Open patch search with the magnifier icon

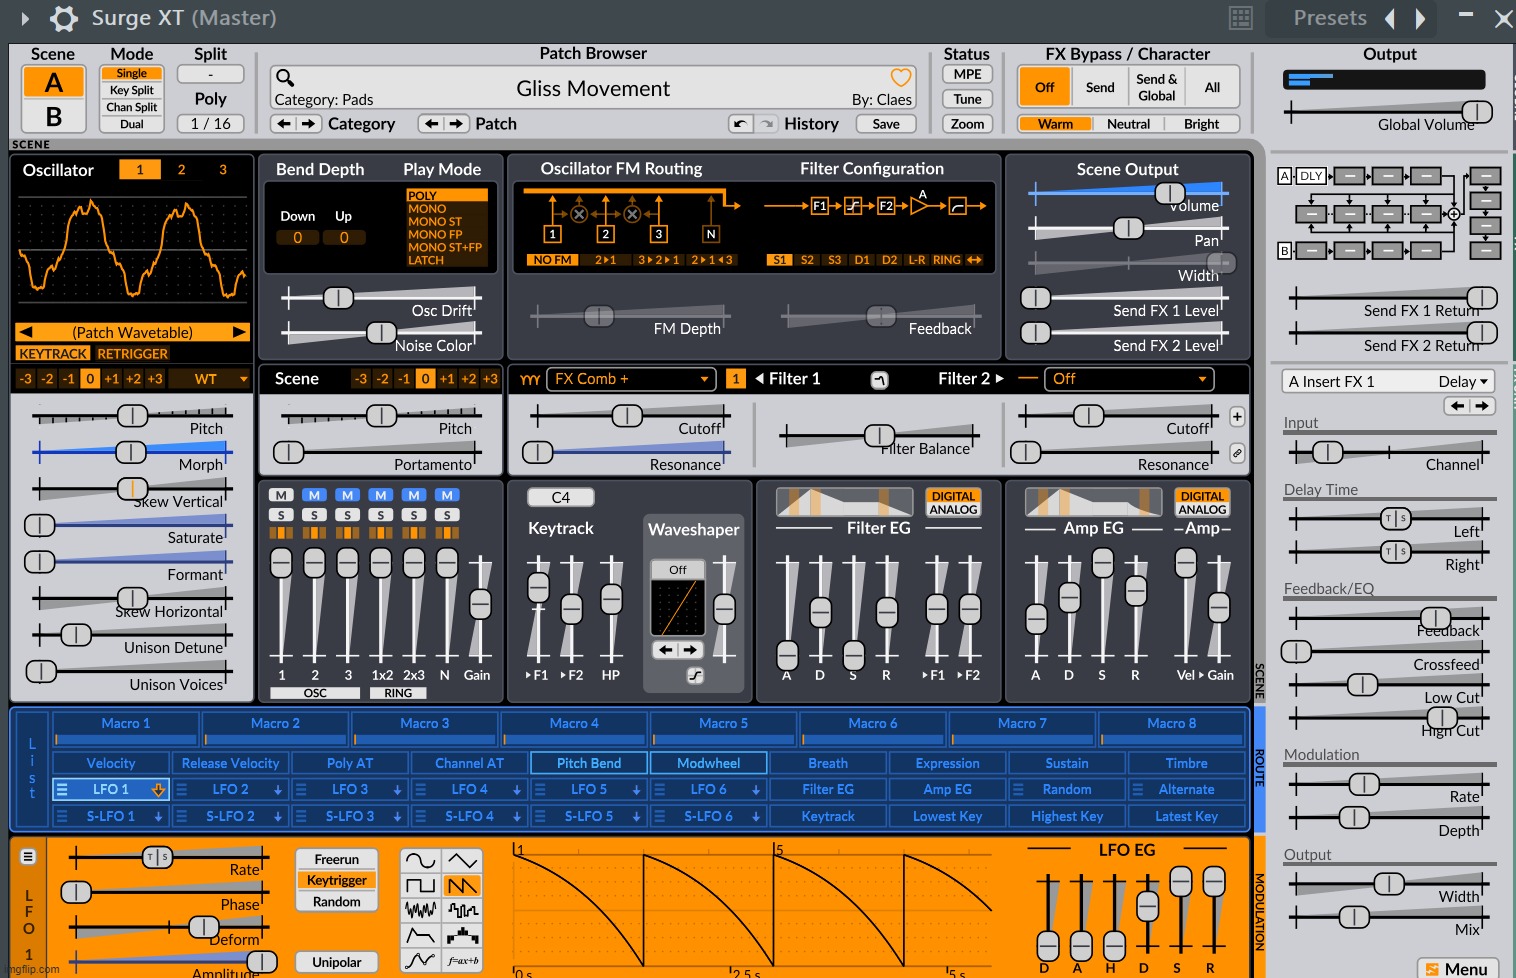tap(285, 78)
